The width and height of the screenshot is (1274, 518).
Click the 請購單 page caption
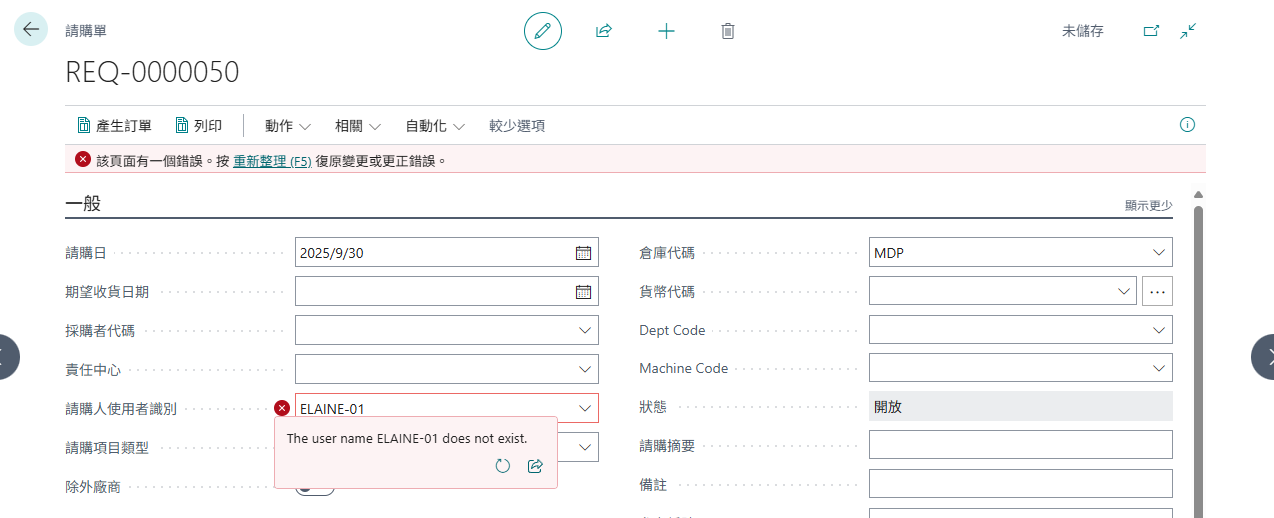(x=86, y=31)
